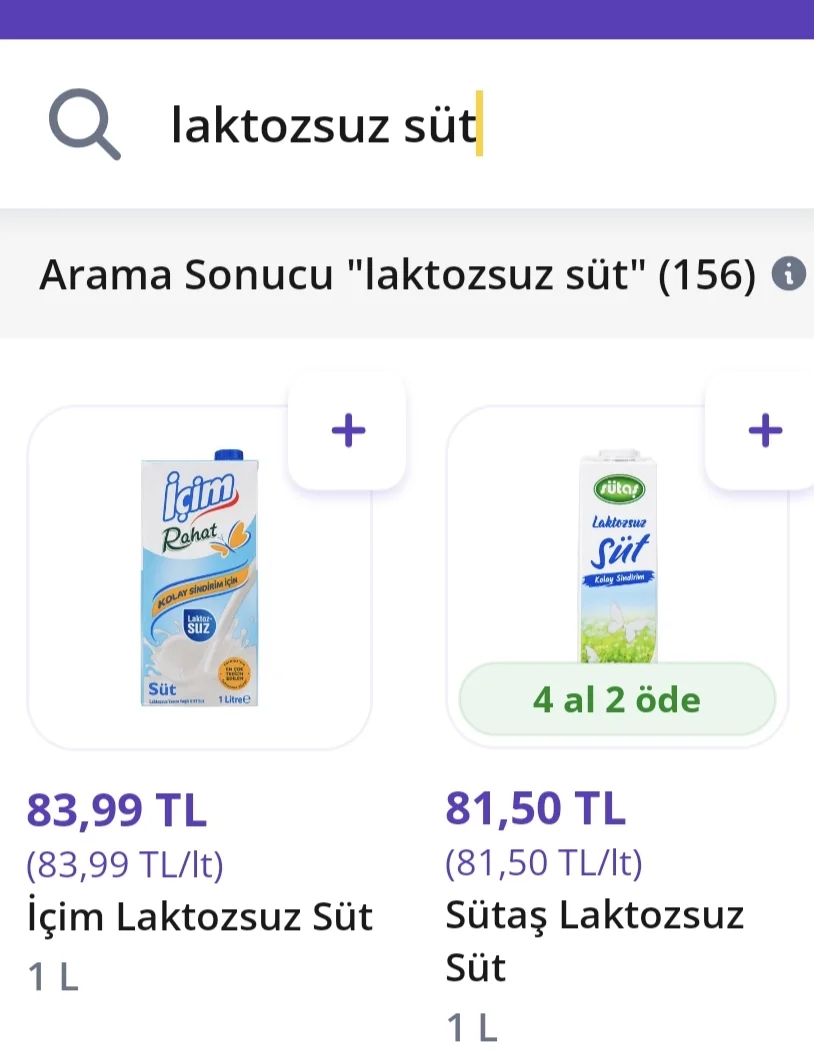Screen dimensions: 814x1060
Task: Tap the 83,99 TL/lt unit price
Action: click(125, 865)
